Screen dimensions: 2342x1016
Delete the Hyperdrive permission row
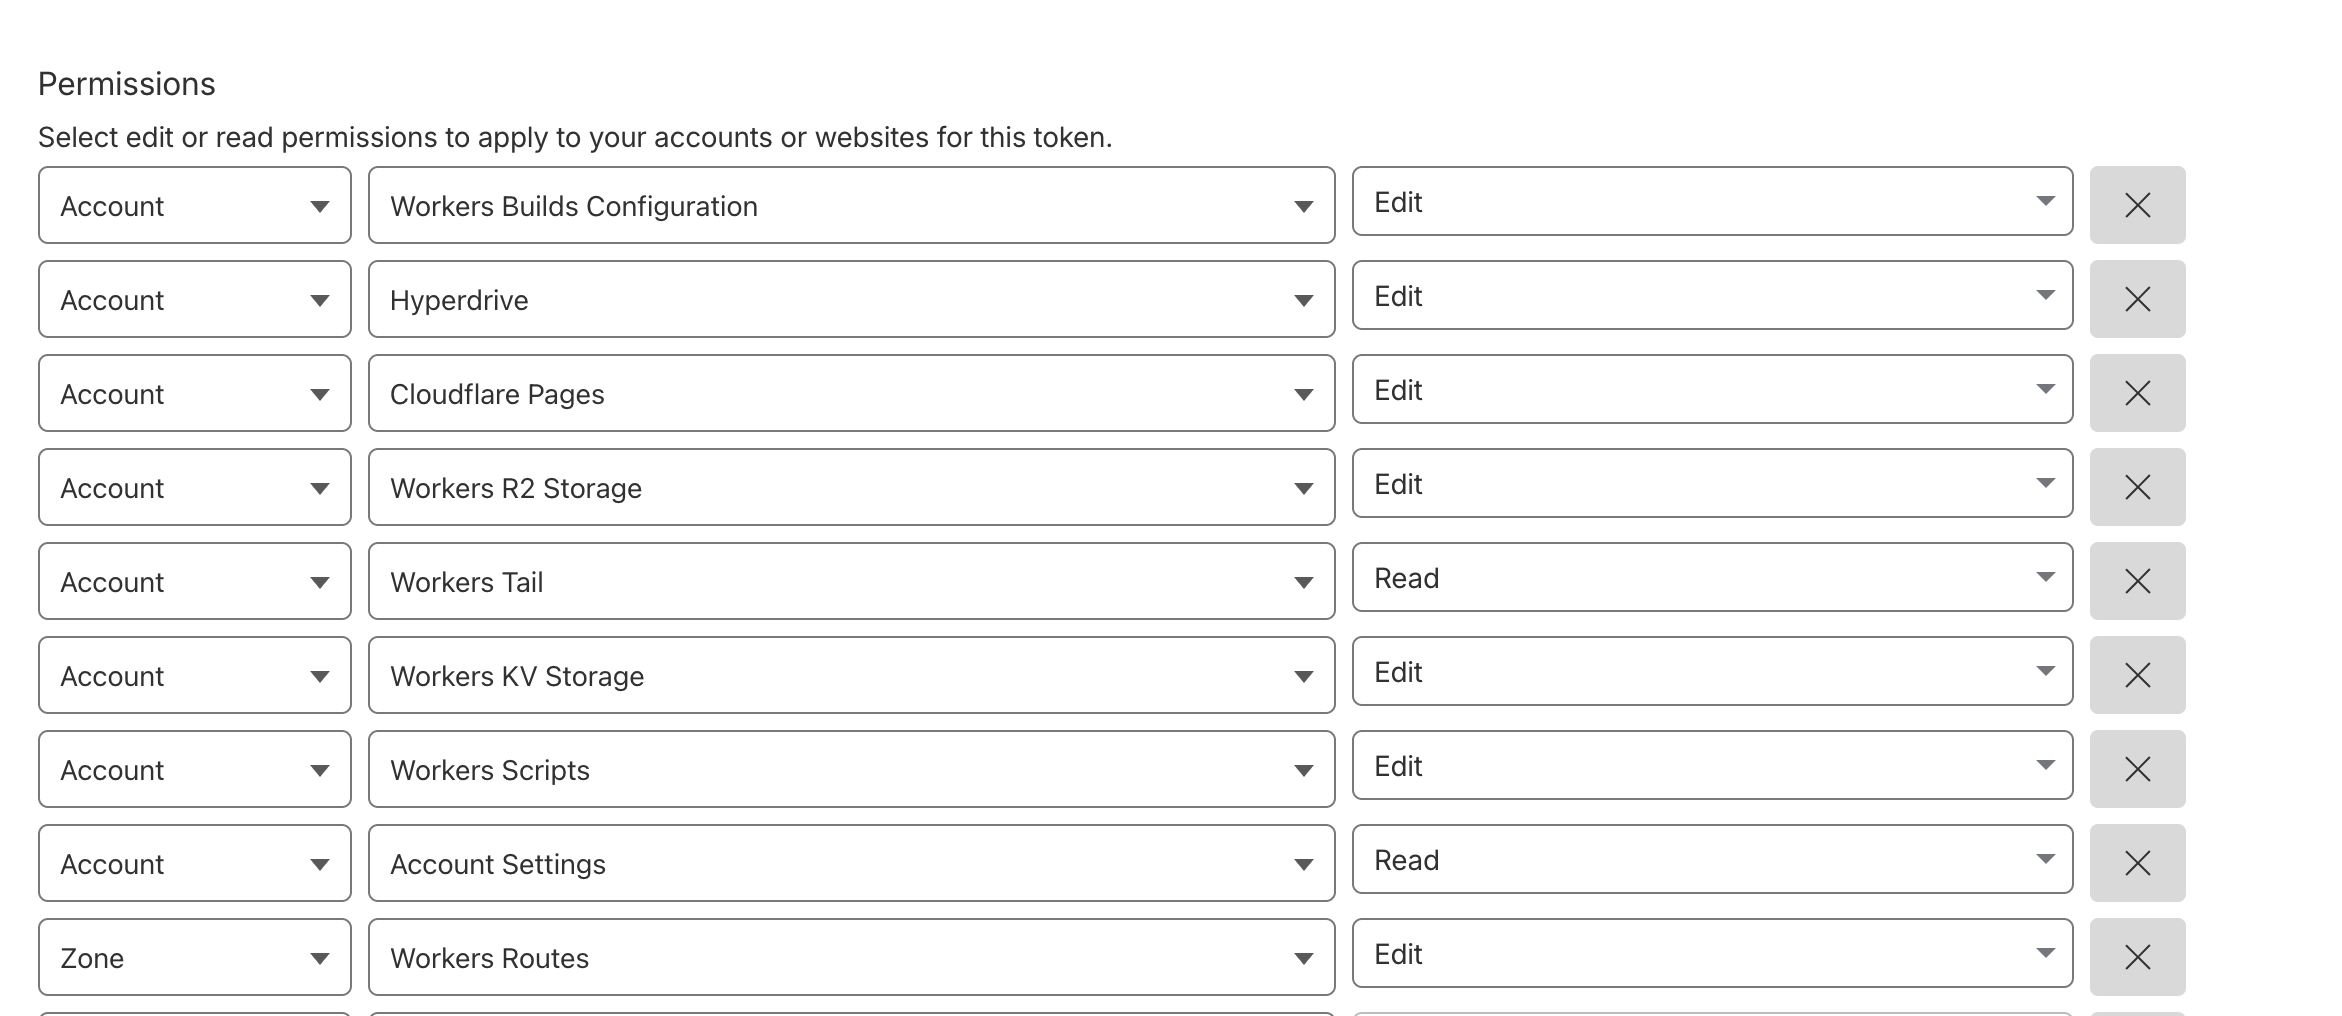pos(2136,299)
